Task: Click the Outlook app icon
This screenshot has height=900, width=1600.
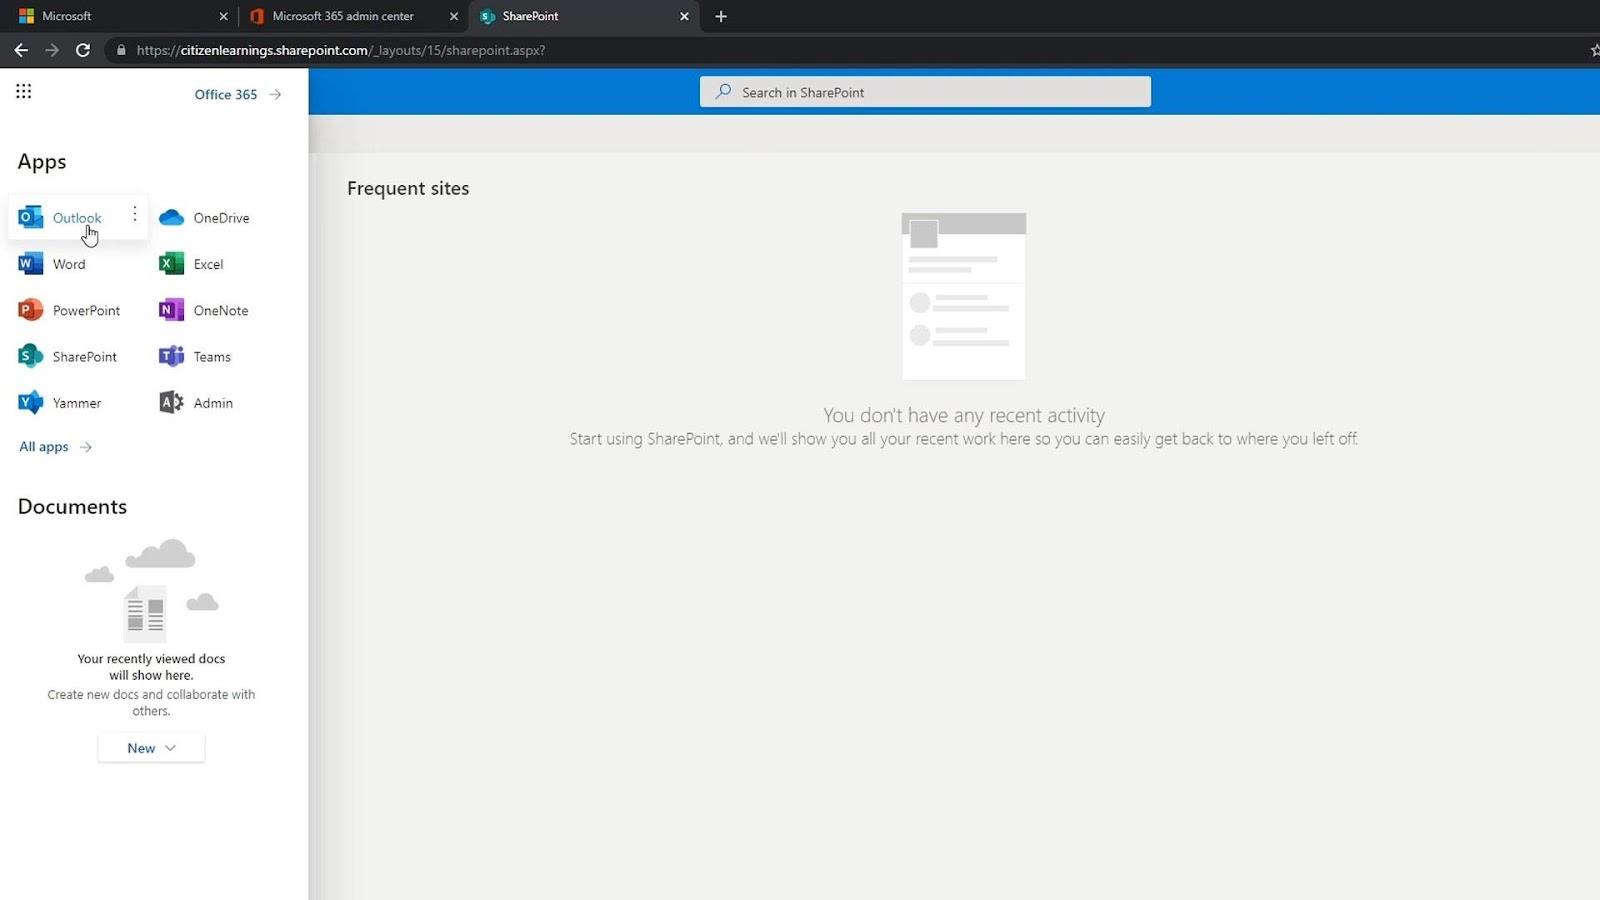Action: pyautogui.click(x=31, y=217)
